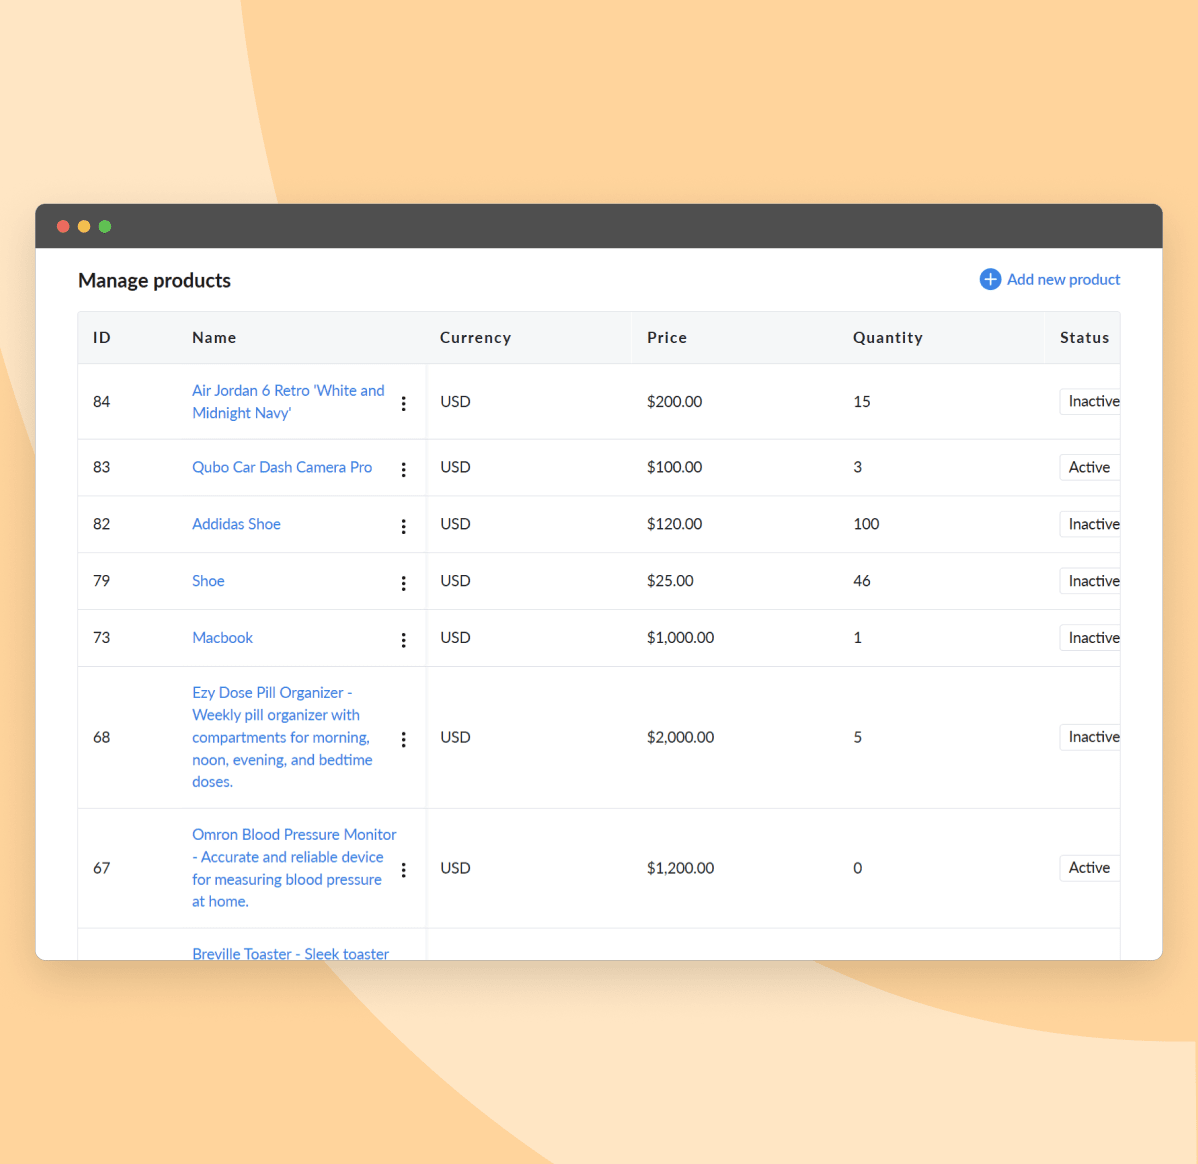
Task: Click the Currency column header
Action: [475, 338]
